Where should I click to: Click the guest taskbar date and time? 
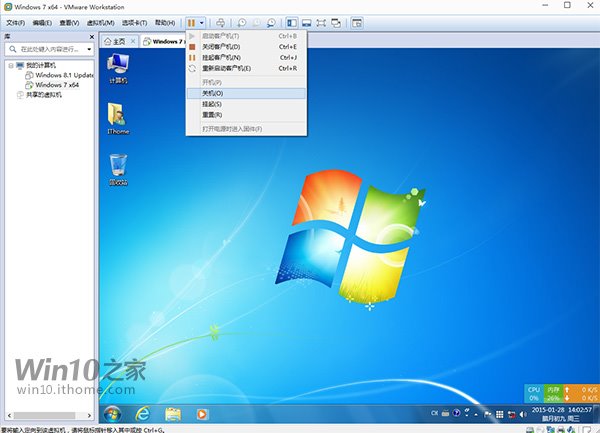click(562, 414)
